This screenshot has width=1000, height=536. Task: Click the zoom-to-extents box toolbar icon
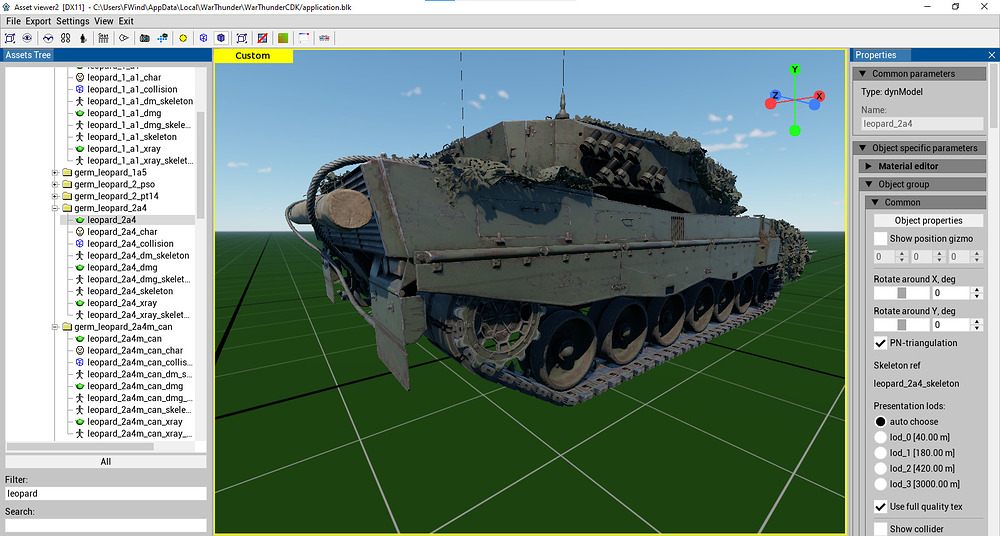10,38
